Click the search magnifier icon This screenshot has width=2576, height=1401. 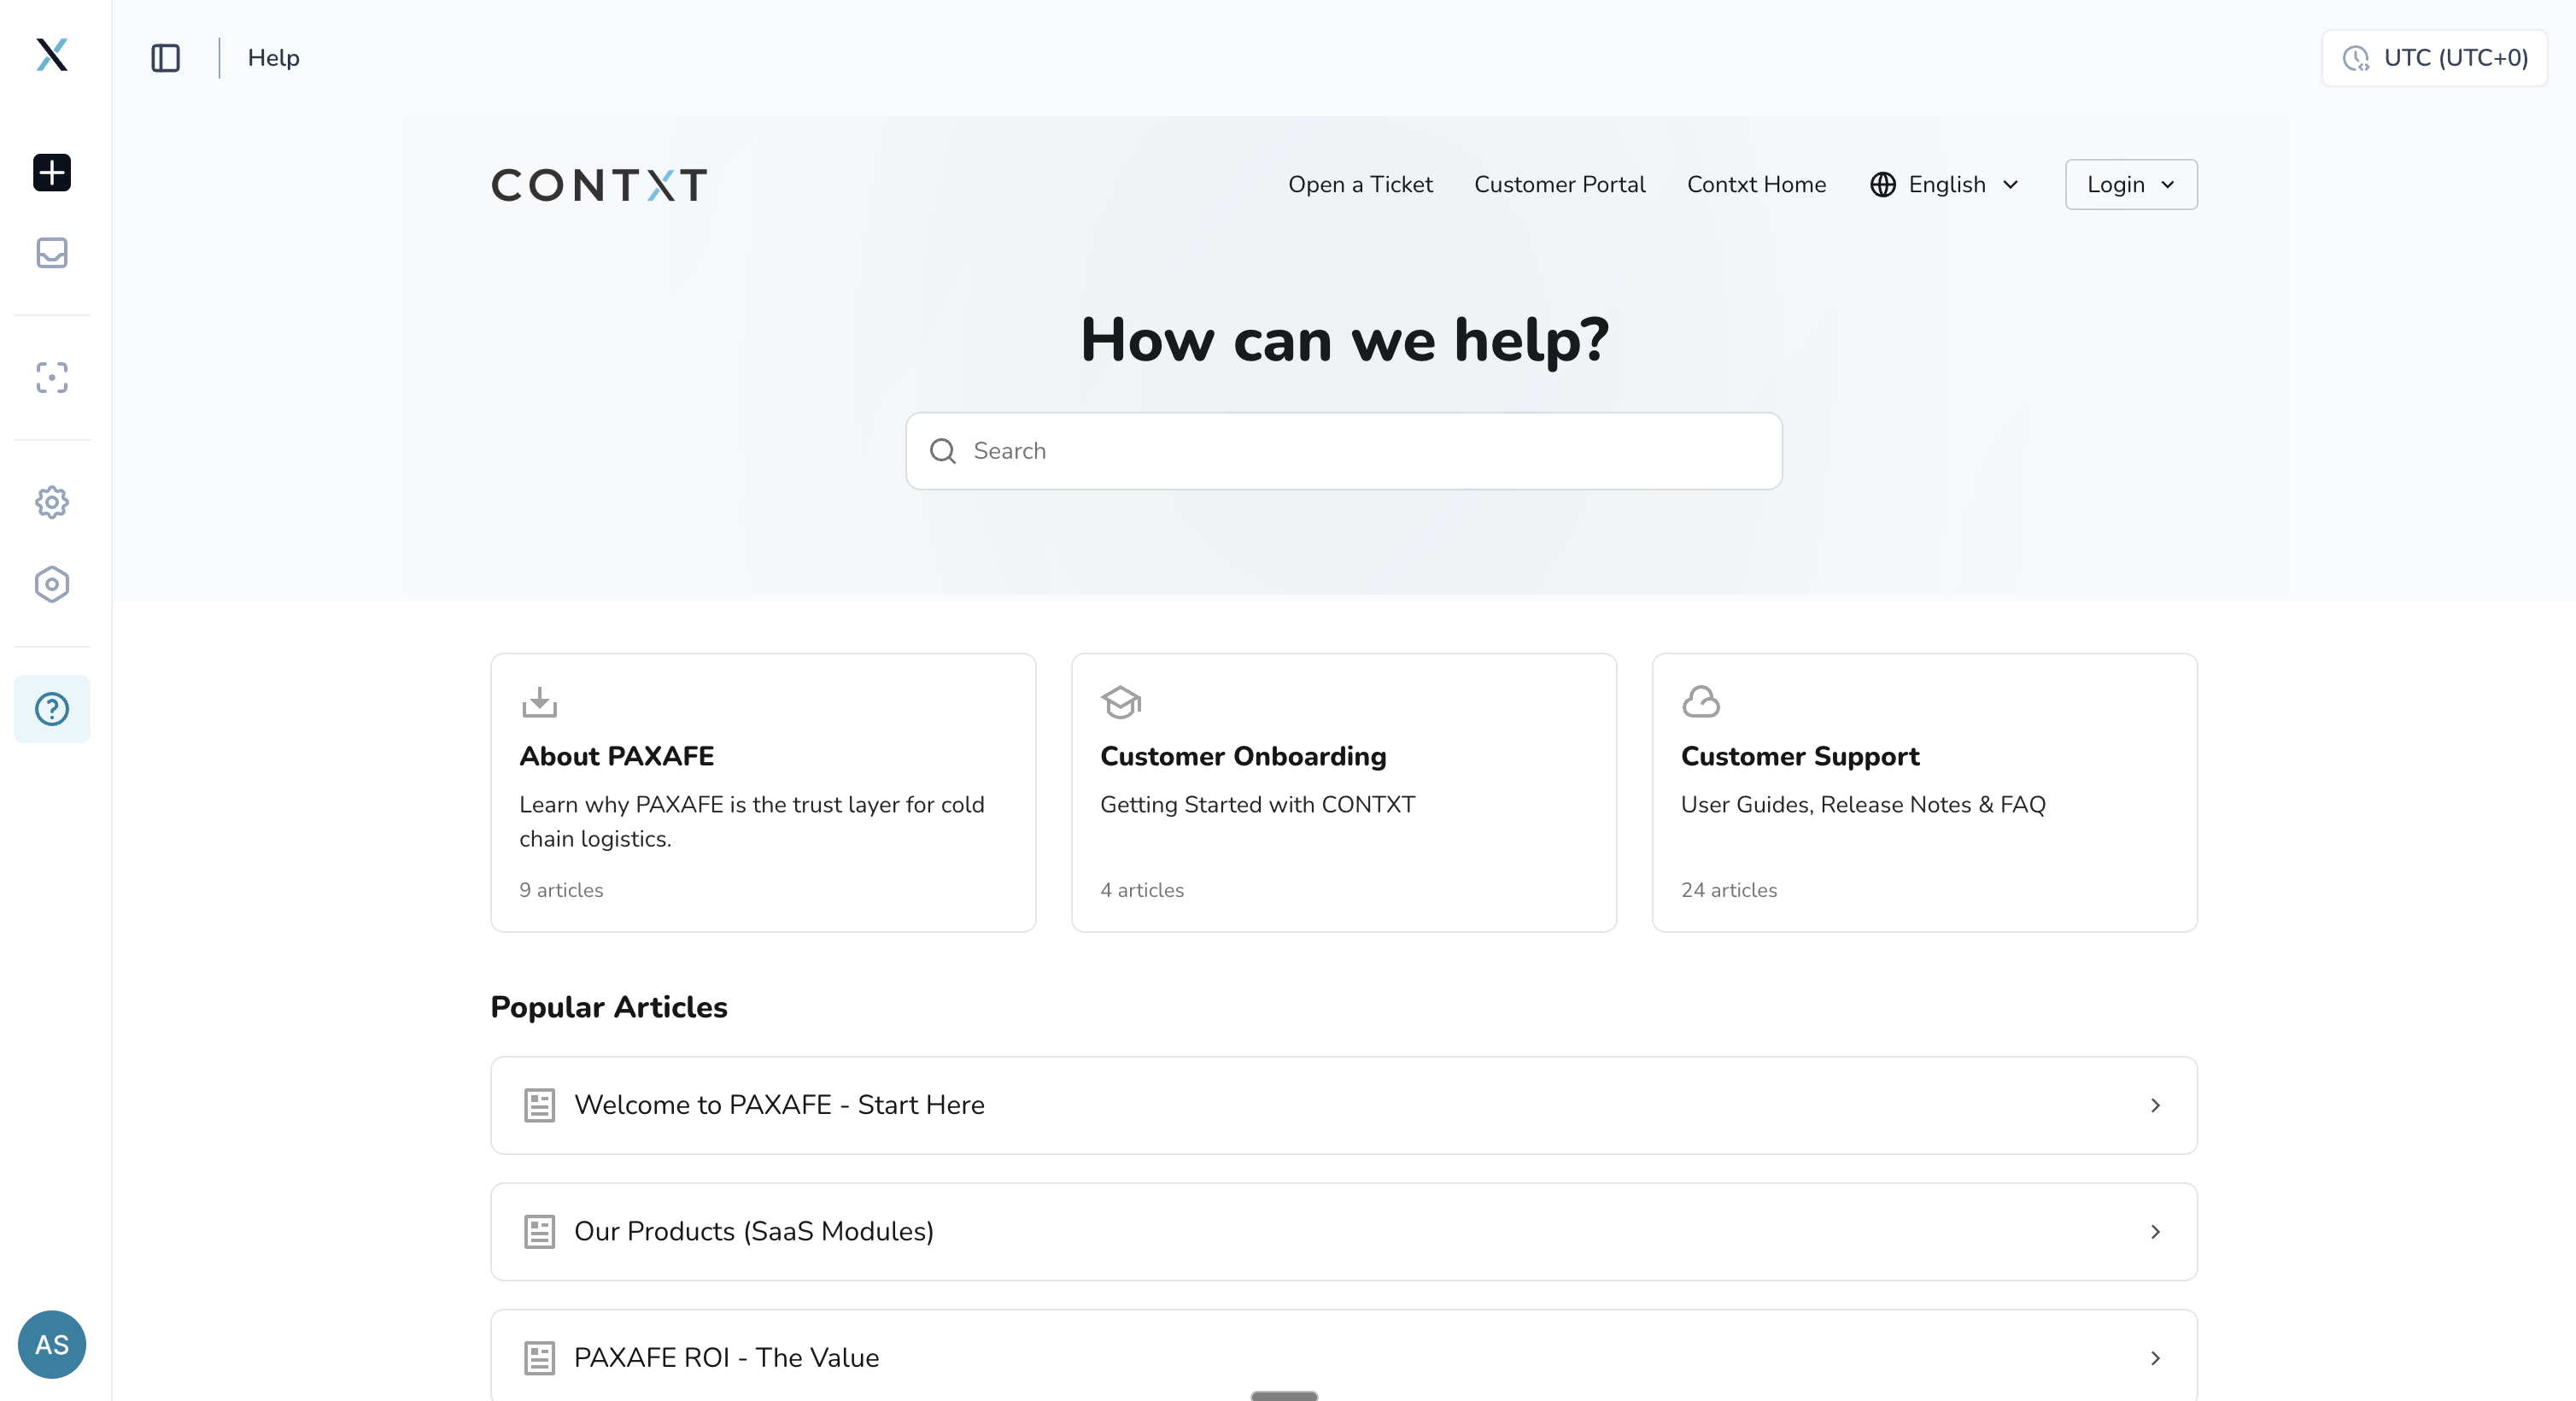tap(943, 451)
